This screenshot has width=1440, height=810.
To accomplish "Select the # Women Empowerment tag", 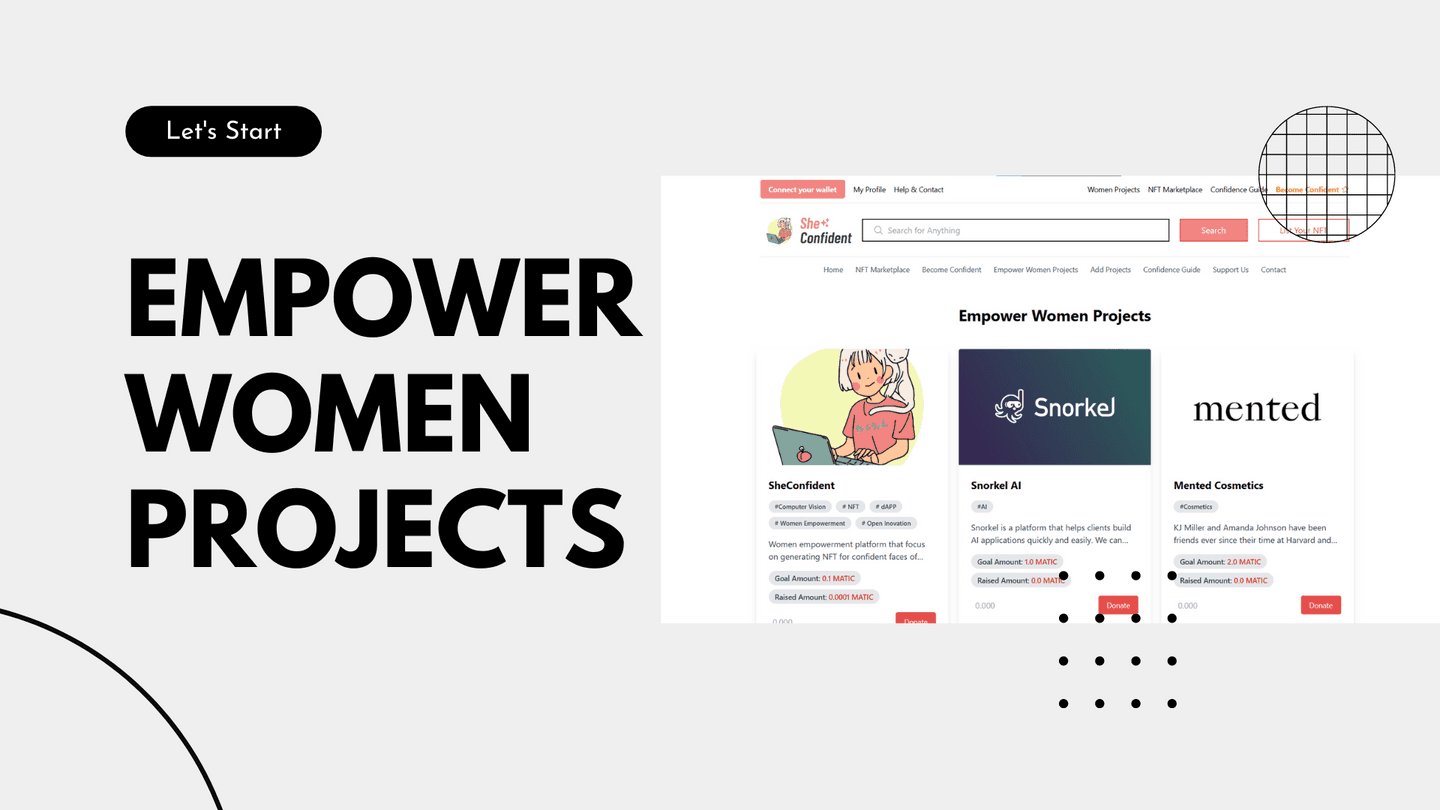I will point(810,523).
